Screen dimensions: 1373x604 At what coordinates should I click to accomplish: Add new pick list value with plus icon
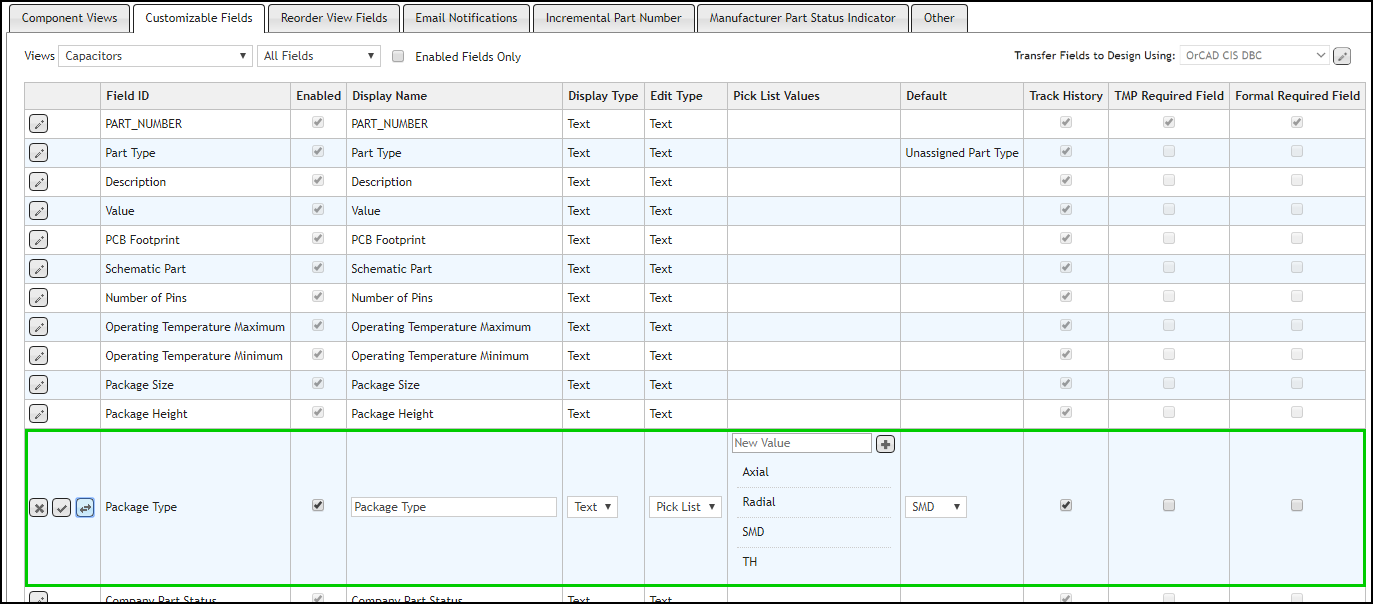click(885, 444)
